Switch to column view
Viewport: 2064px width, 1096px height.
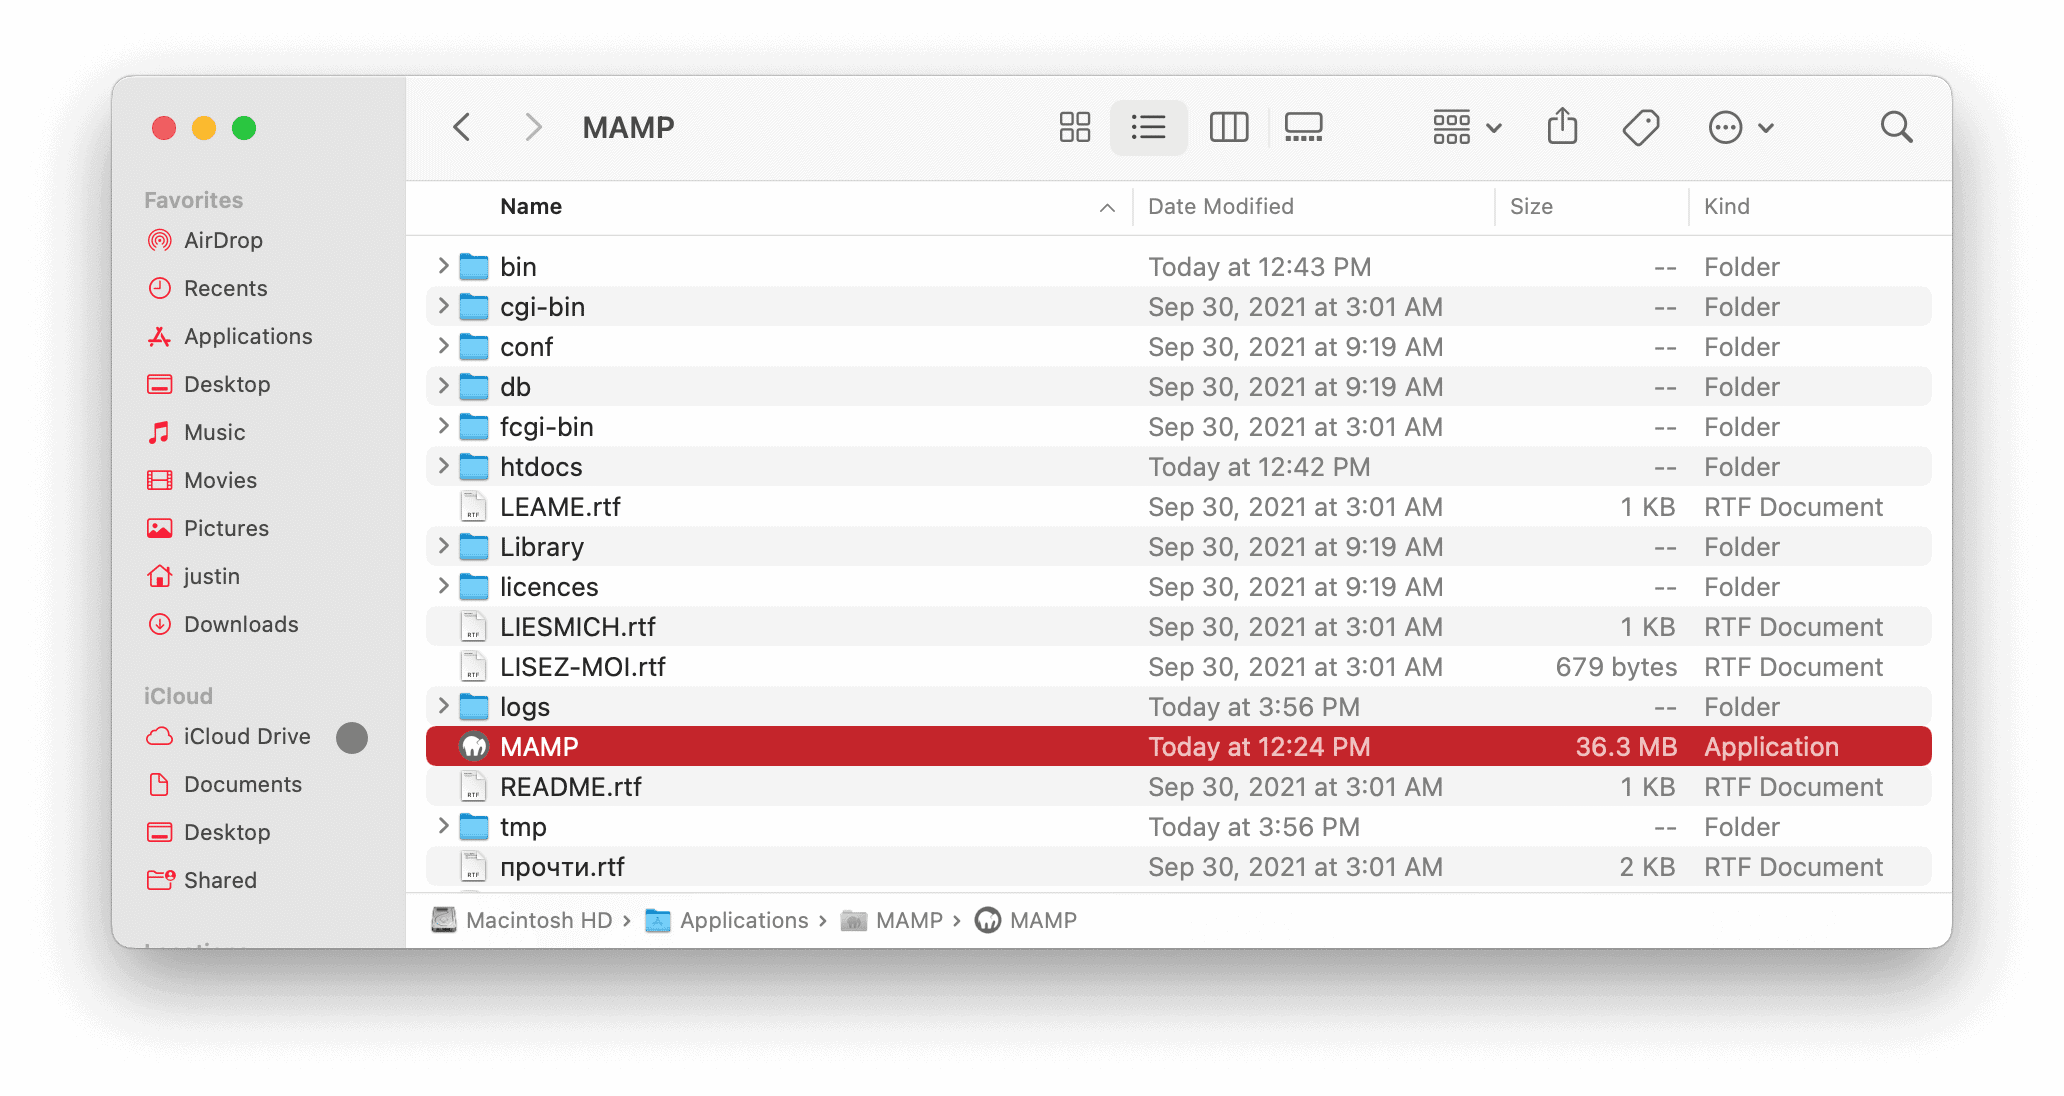point(1228,127)
